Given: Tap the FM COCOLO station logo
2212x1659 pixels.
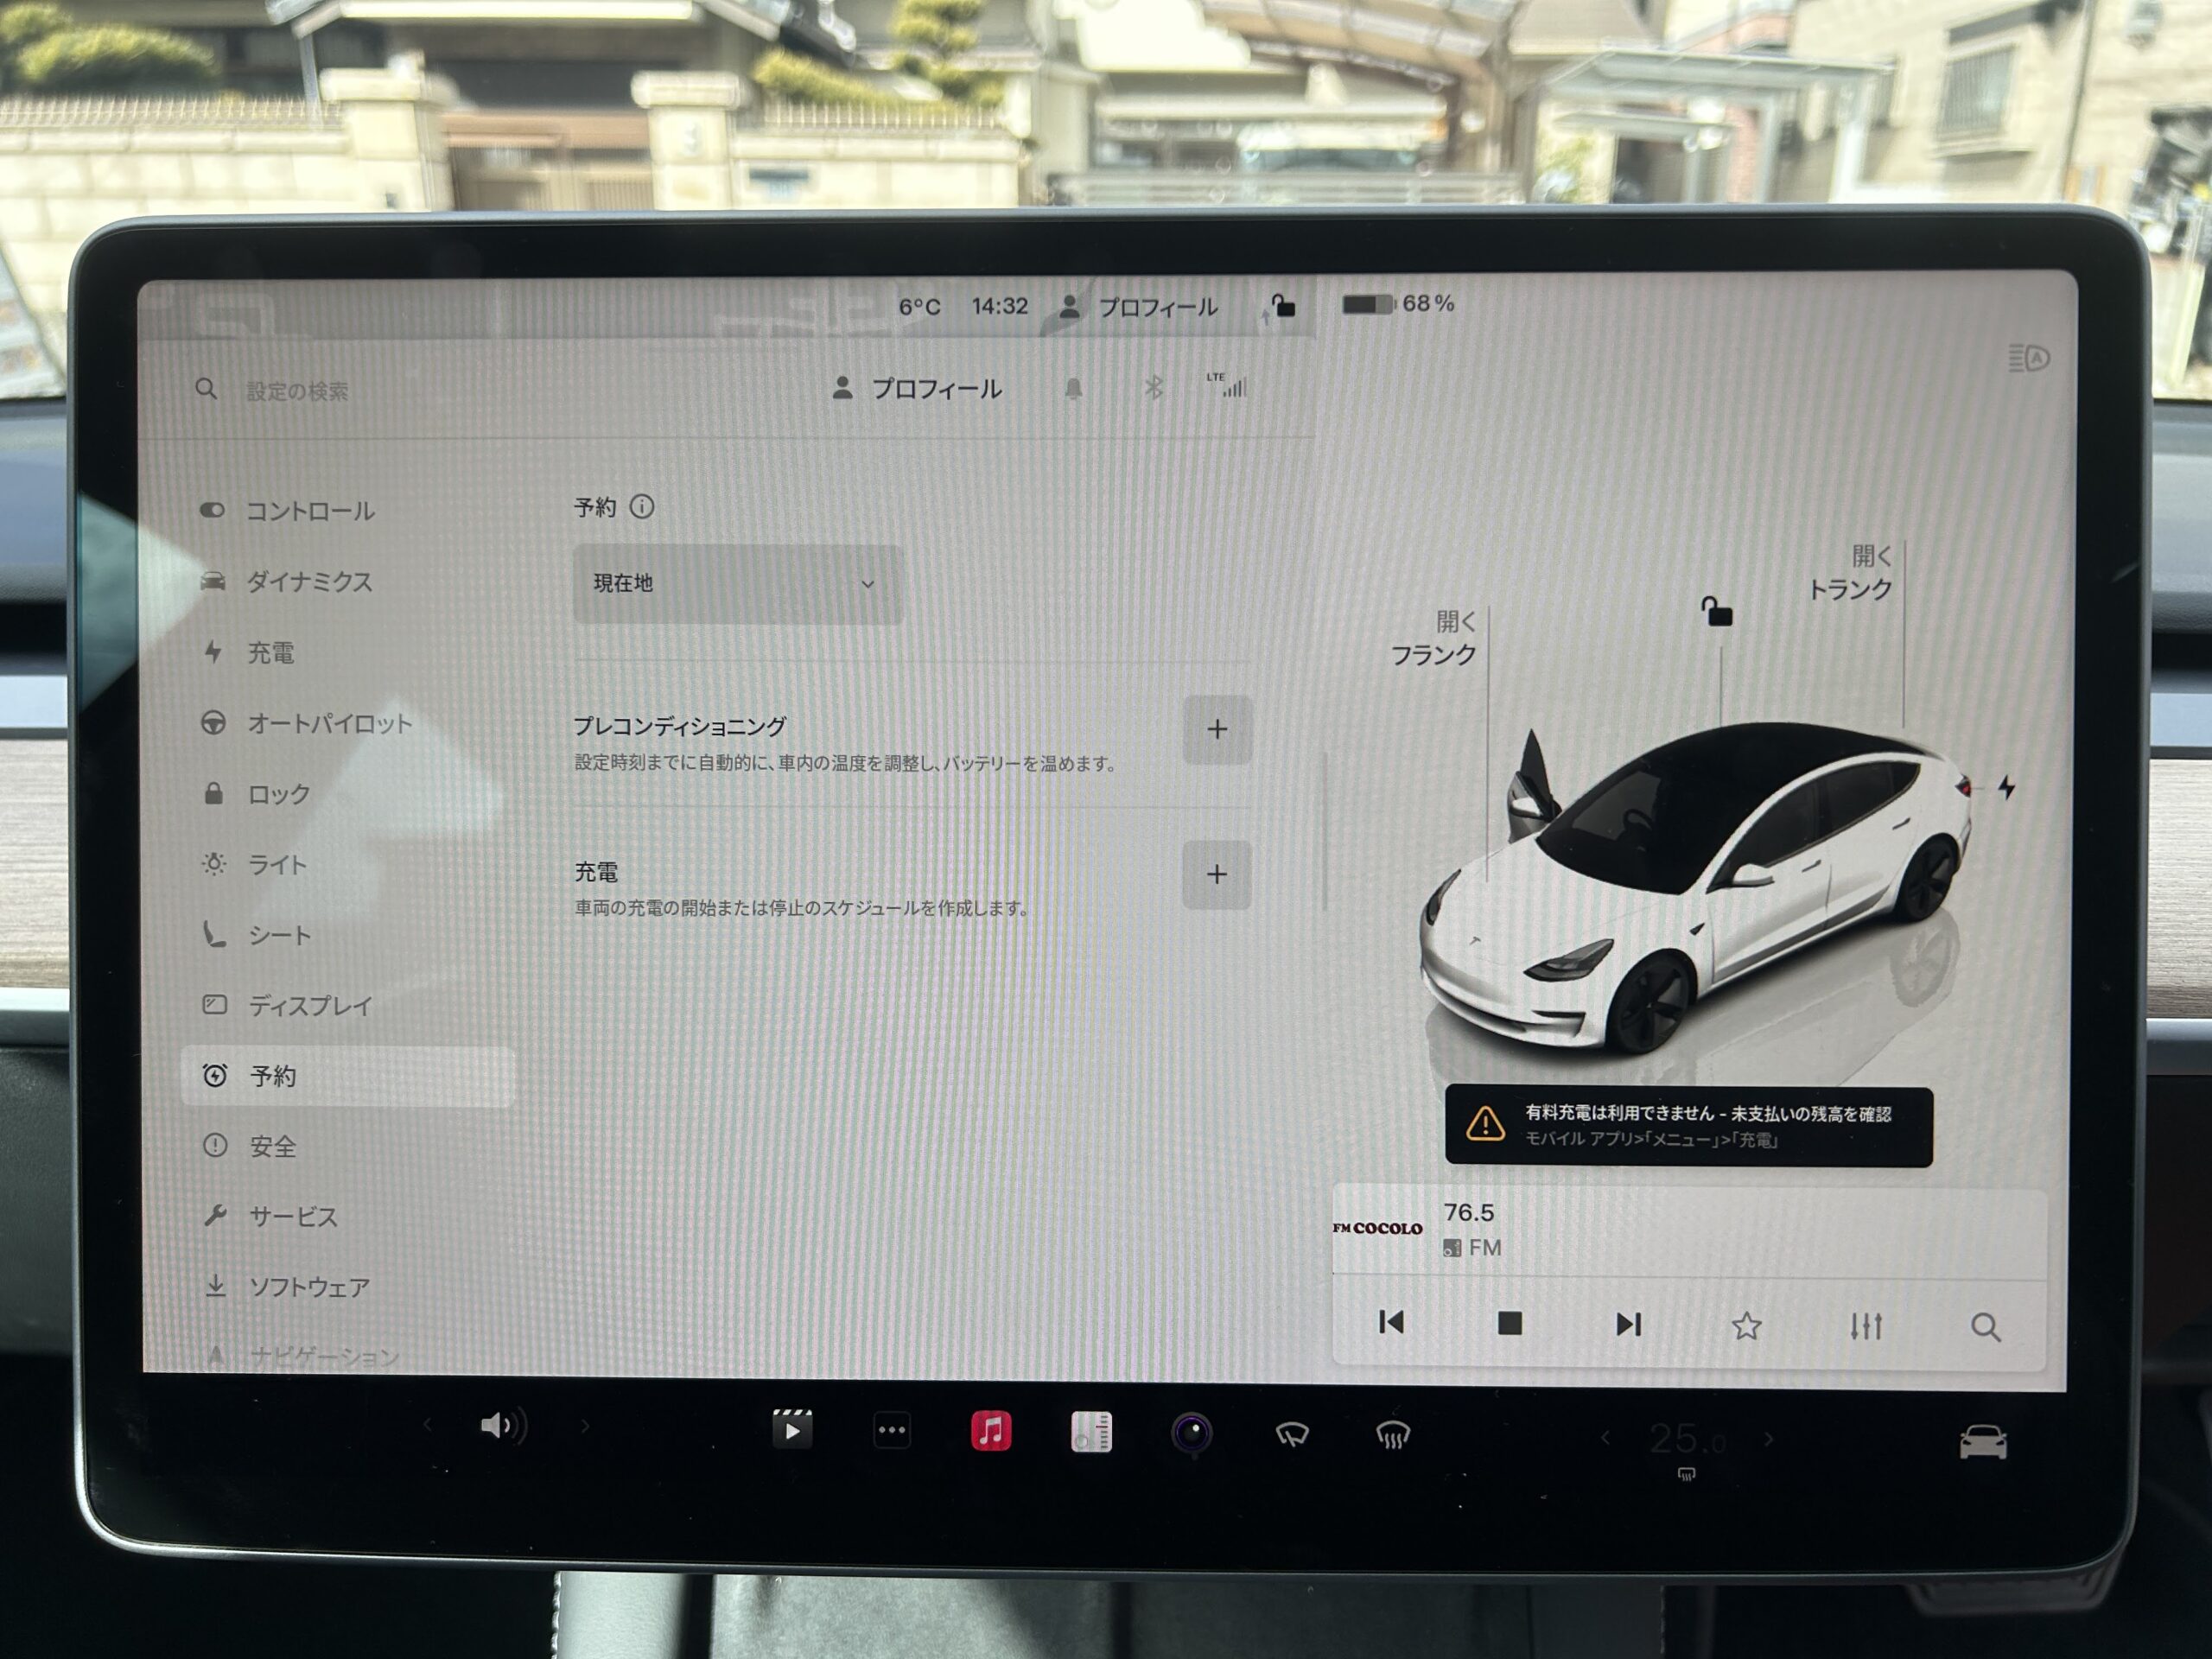Looking at the screenshot, I should tap(1377, 1228).
